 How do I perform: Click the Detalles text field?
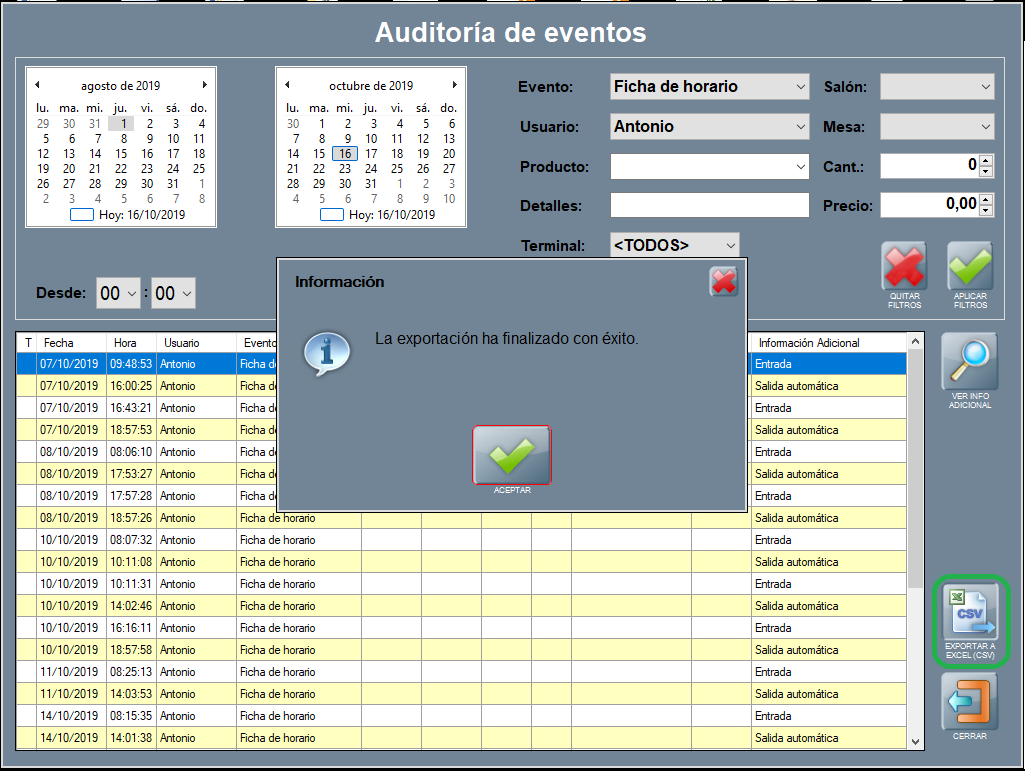[x=709, y=206]
